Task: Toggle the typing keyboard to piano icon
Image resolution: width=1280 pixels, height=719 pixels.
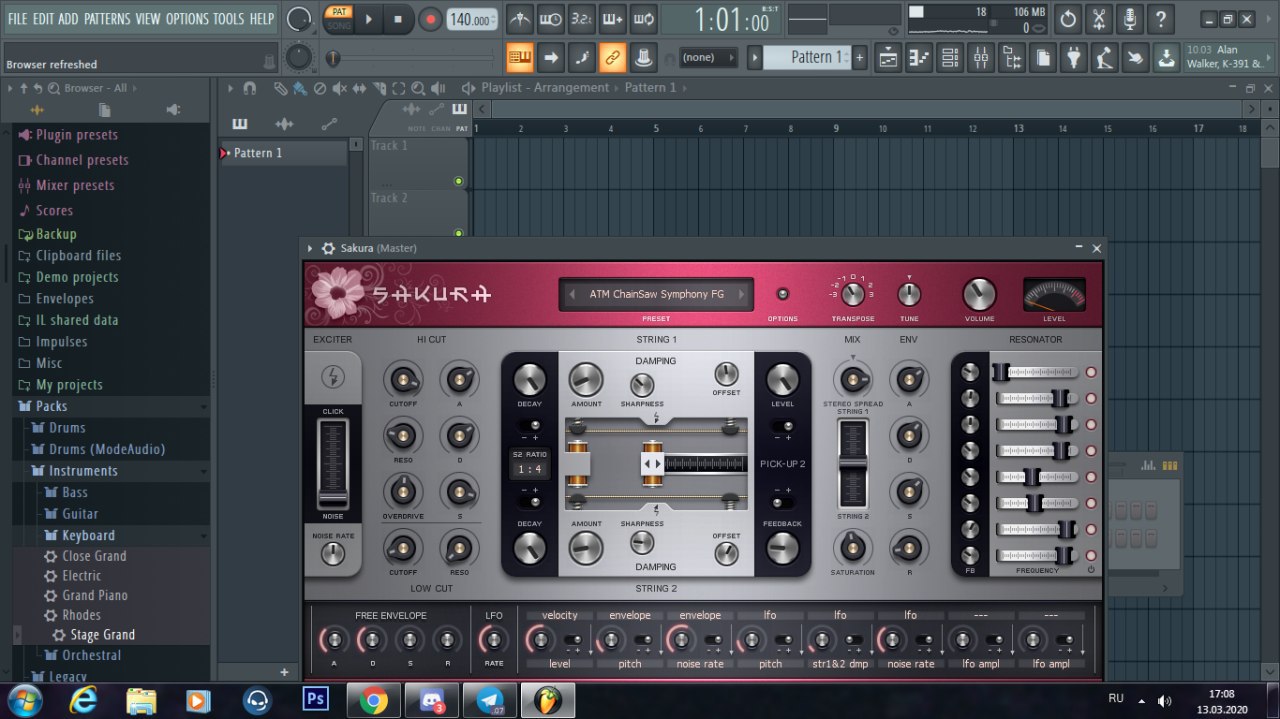Action: point(519,58)
